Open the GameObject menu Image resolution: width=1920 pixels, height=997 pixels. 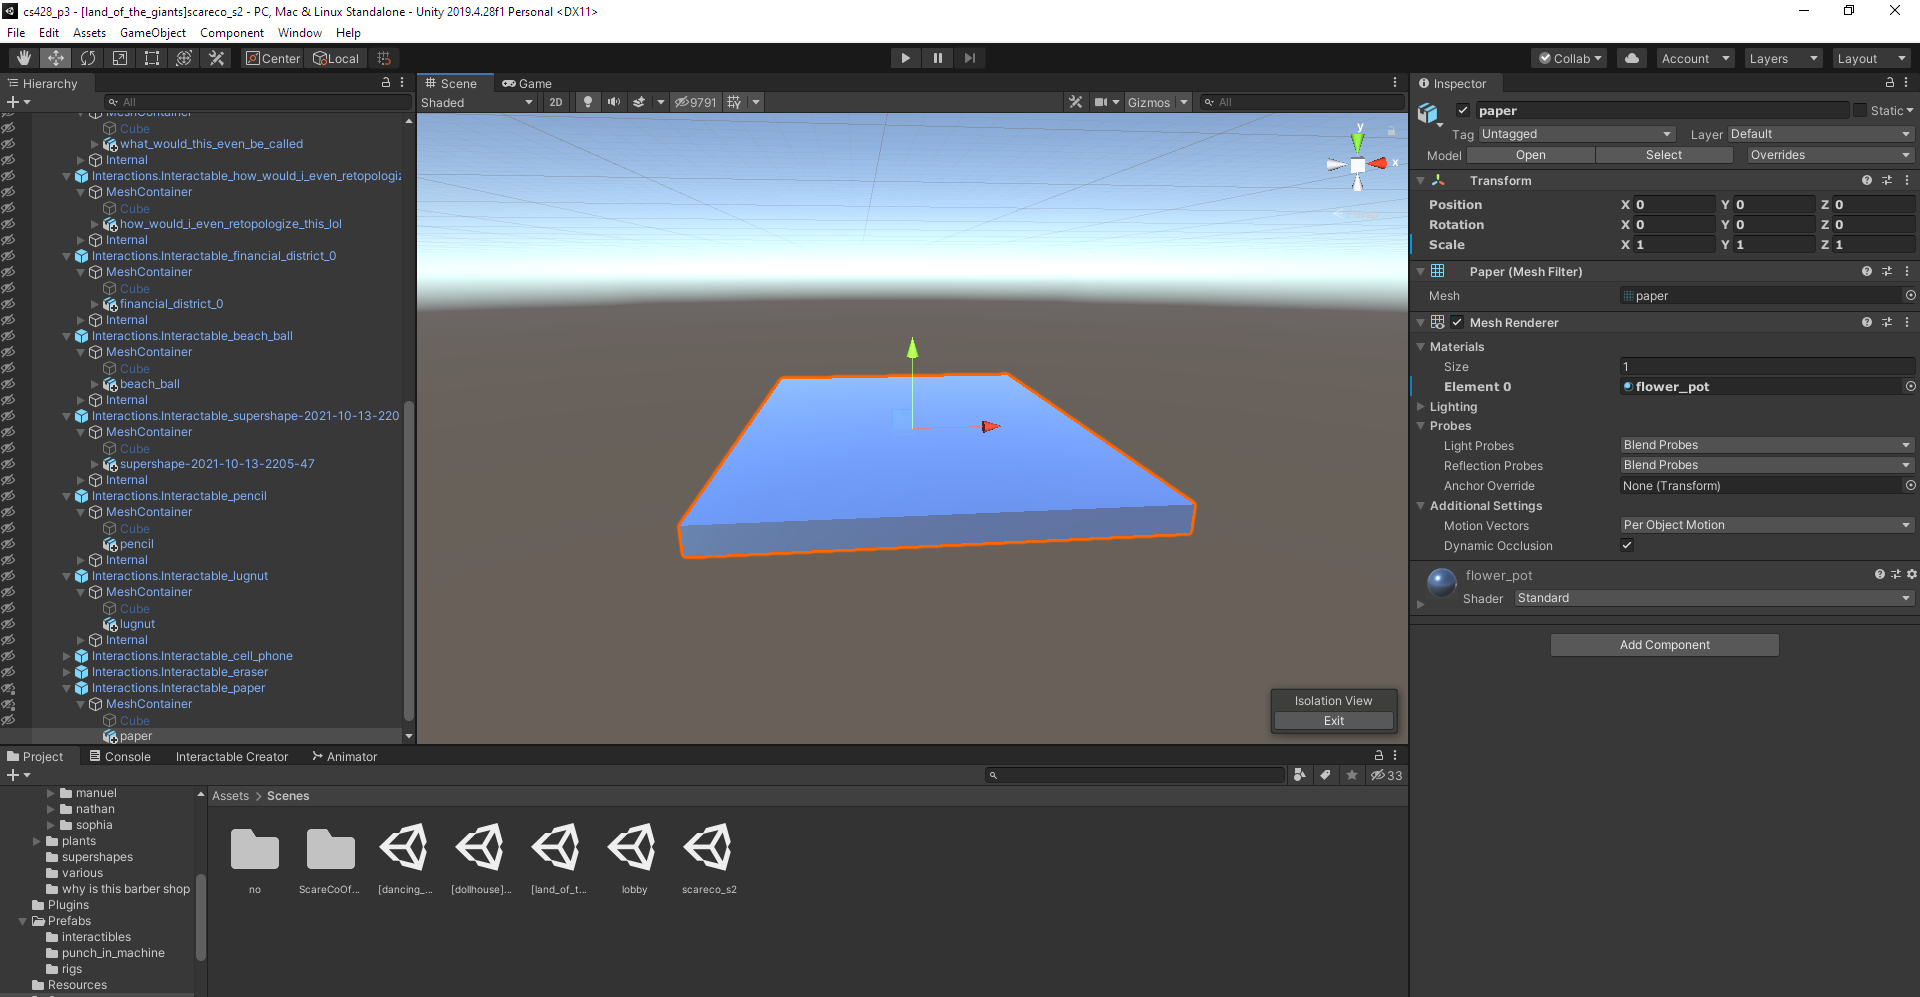tap(153, 33)
